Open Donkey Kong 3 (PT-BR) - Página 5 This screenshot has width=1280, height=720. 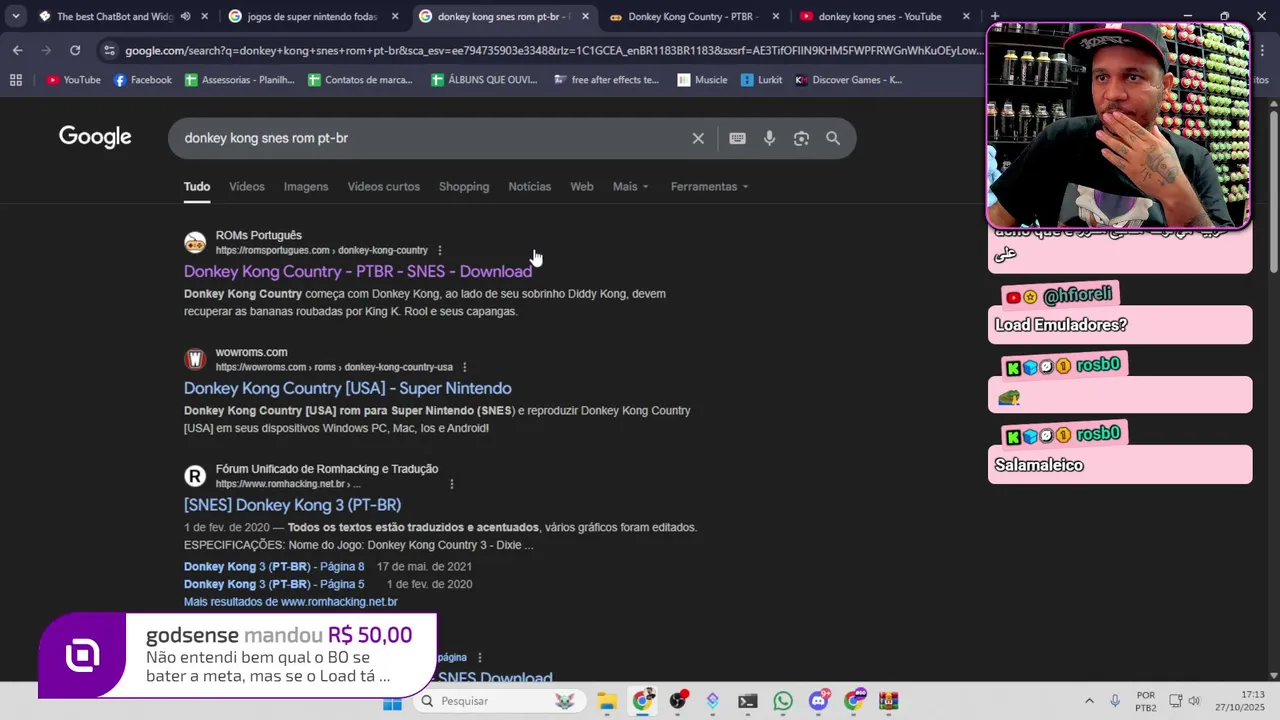click(x=274, y=584)
